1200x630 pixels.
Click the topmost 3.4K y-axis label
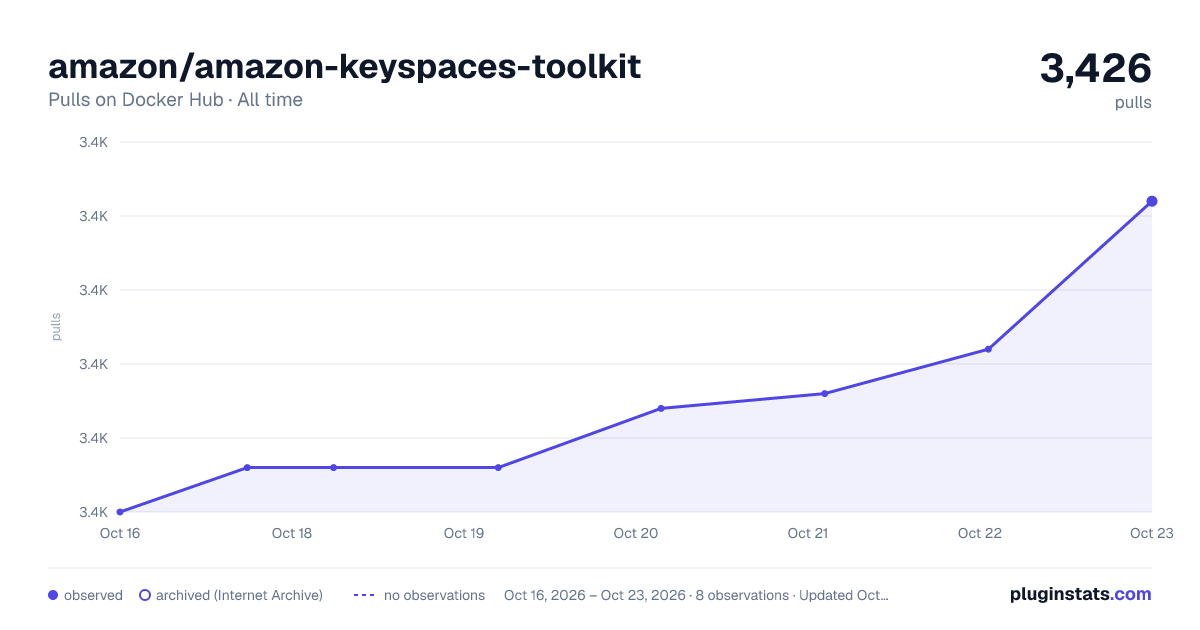pos(94,142)
